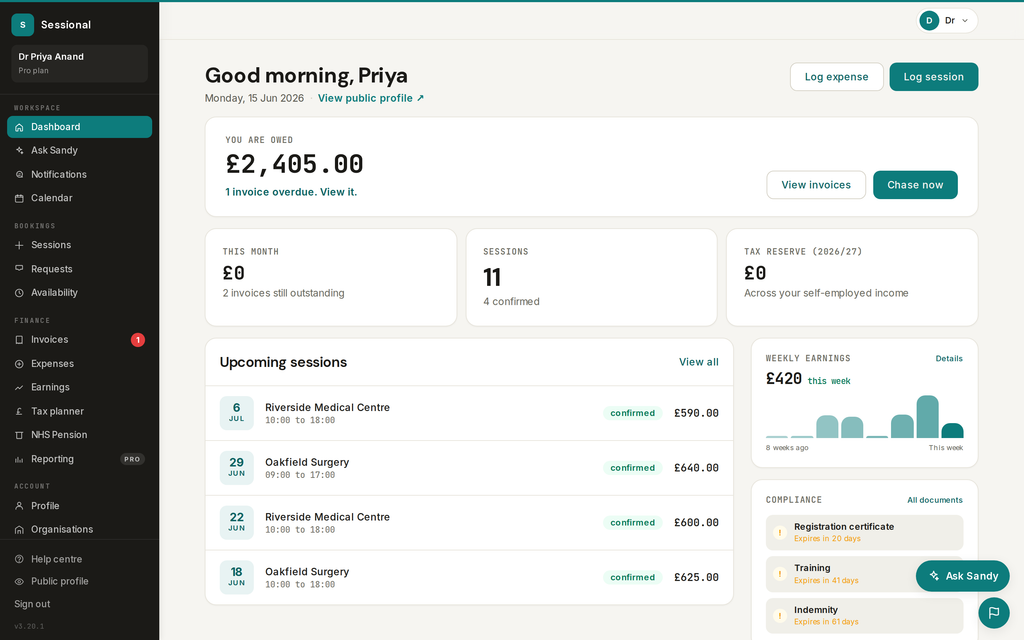
Task: Click the Invoices document icon
Action: 19,340
